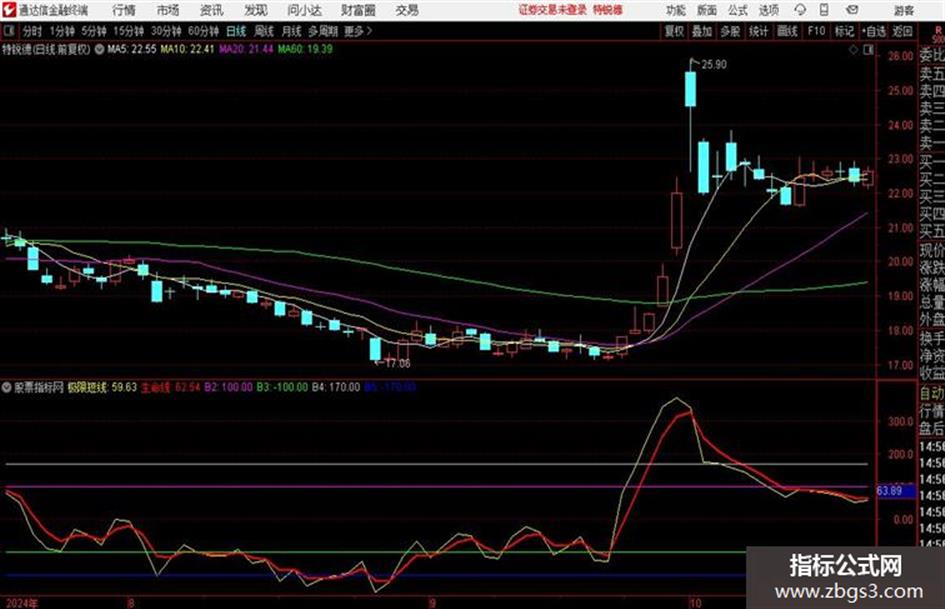Click the 画线 drawing tools button

point(787,31)
